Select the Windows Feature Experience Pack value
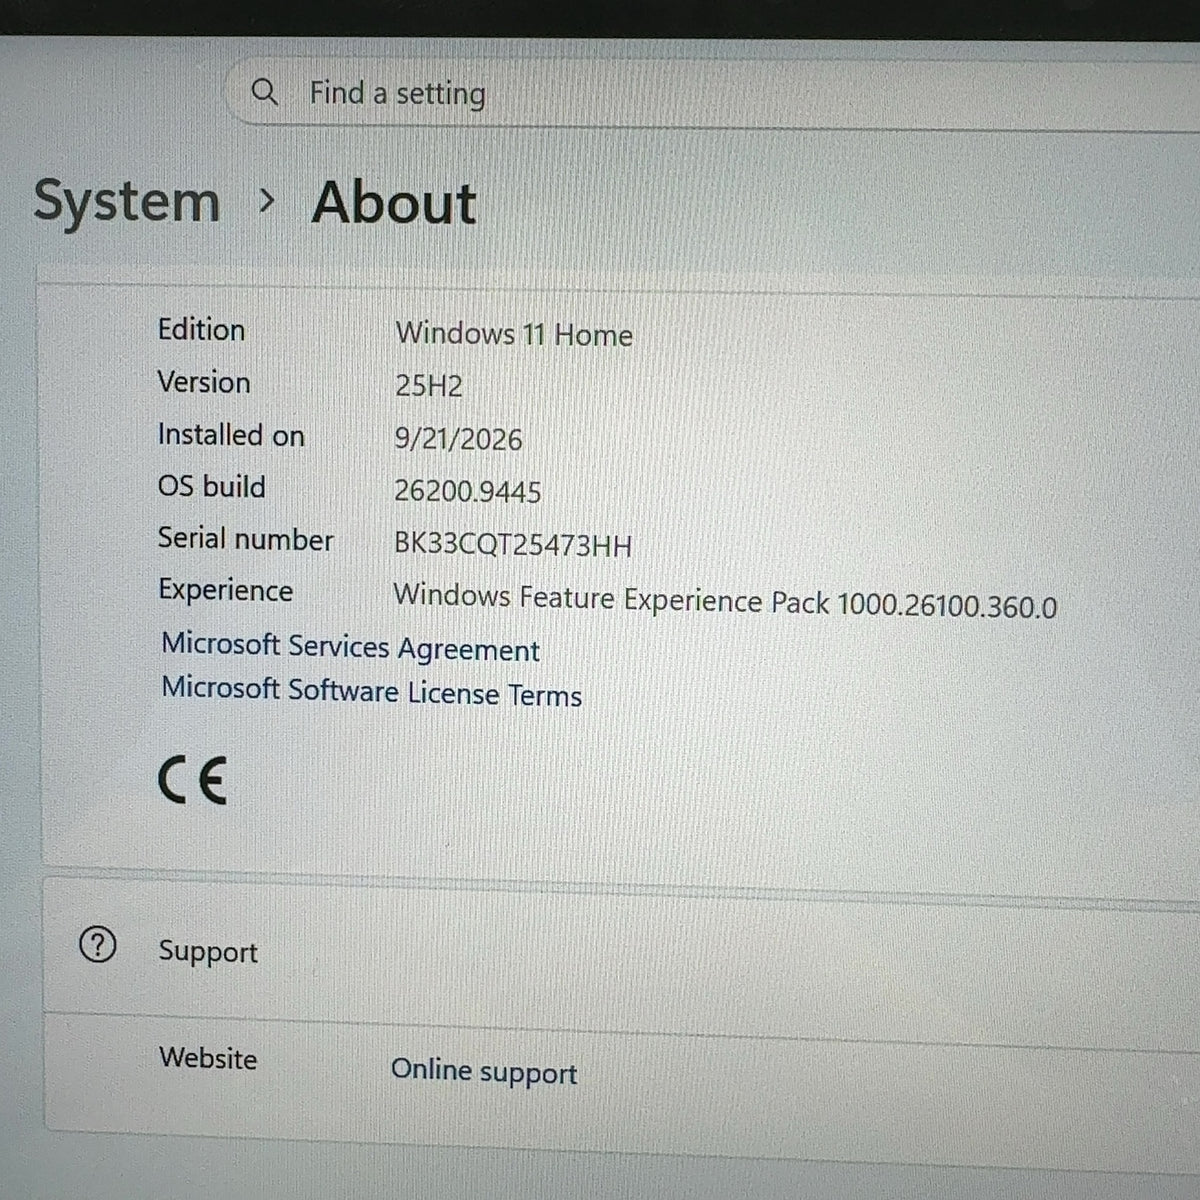 (725, 601)
